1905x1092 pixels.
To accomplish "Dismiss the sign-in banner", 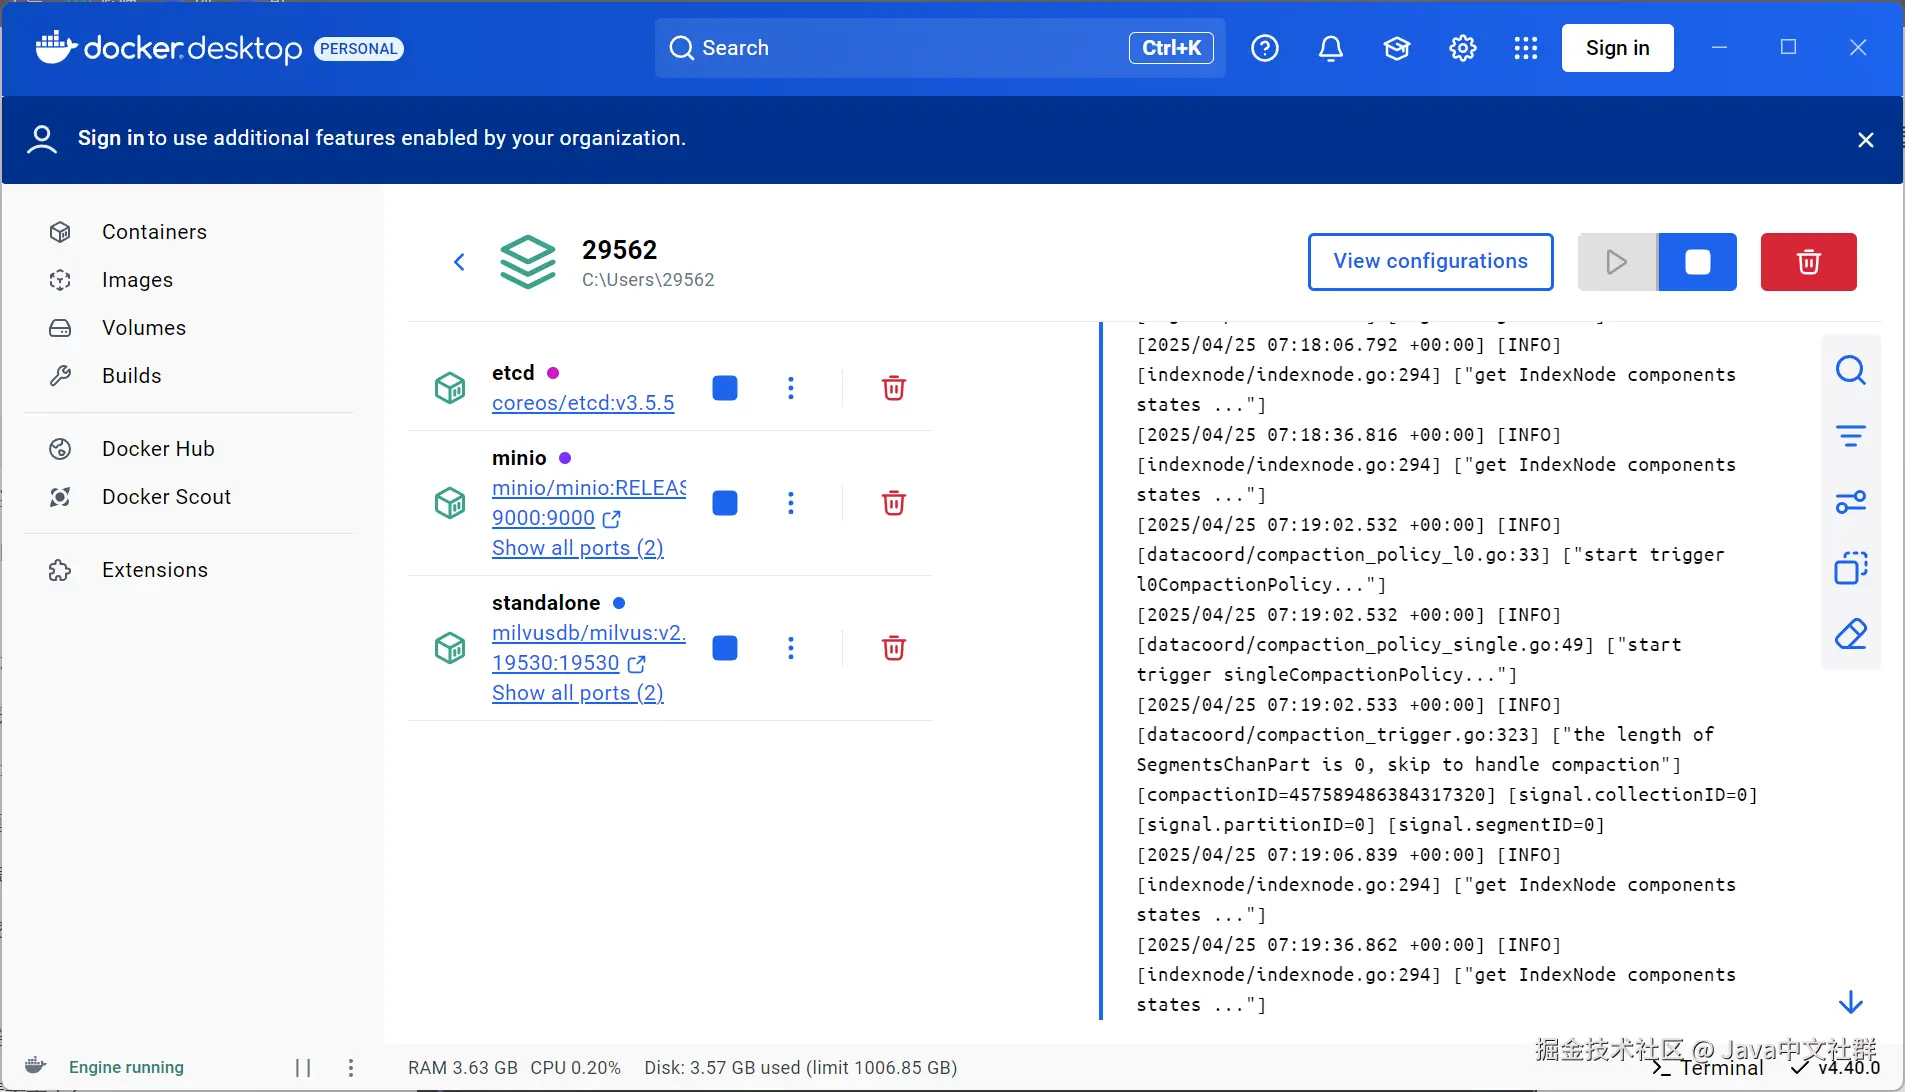I will click(x=1865, y=140).
